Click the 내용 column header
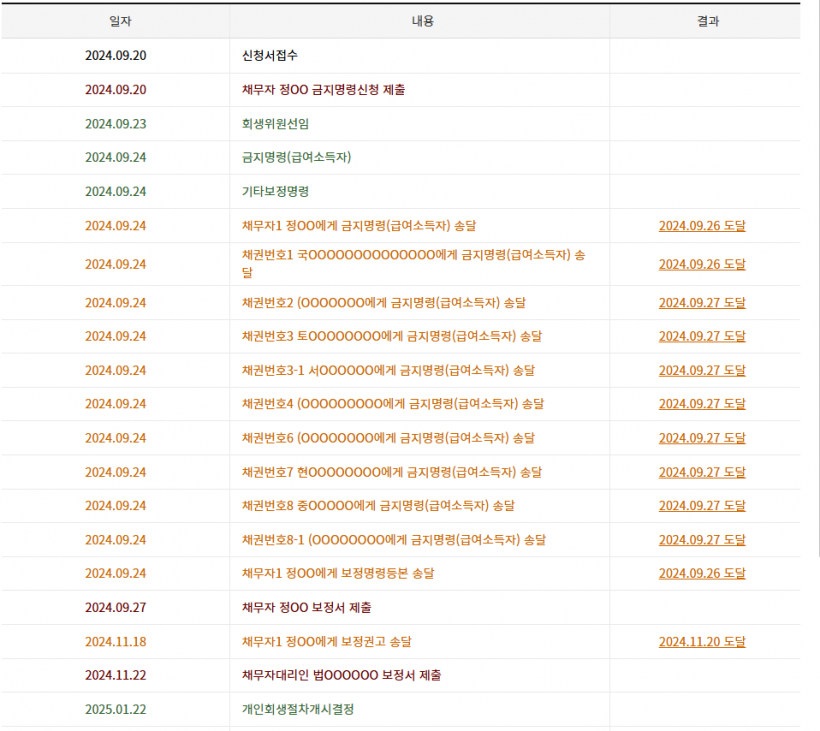The image size is (820, 731). pos(423,21)
